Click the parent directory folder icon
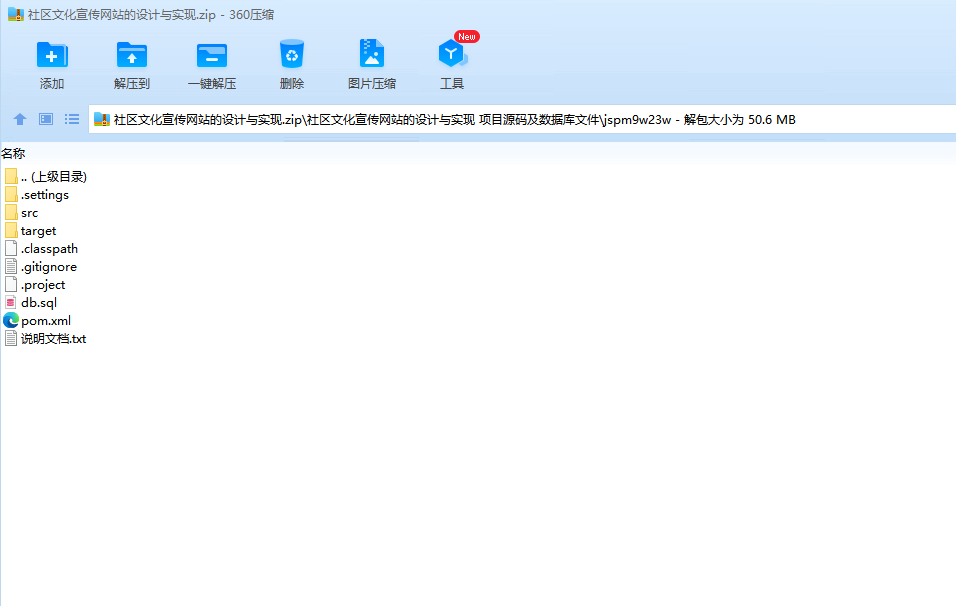Screen dimensions: 956x606 11,176
